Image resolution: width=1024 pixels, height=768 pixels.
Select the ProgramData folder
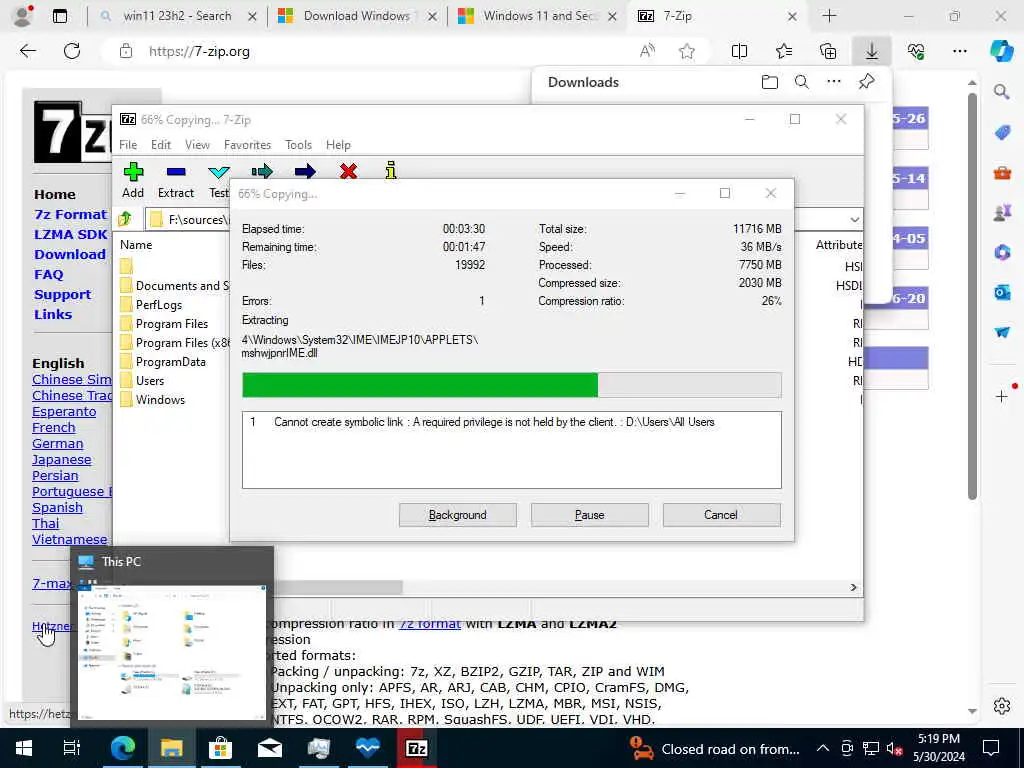click(170, 362)
